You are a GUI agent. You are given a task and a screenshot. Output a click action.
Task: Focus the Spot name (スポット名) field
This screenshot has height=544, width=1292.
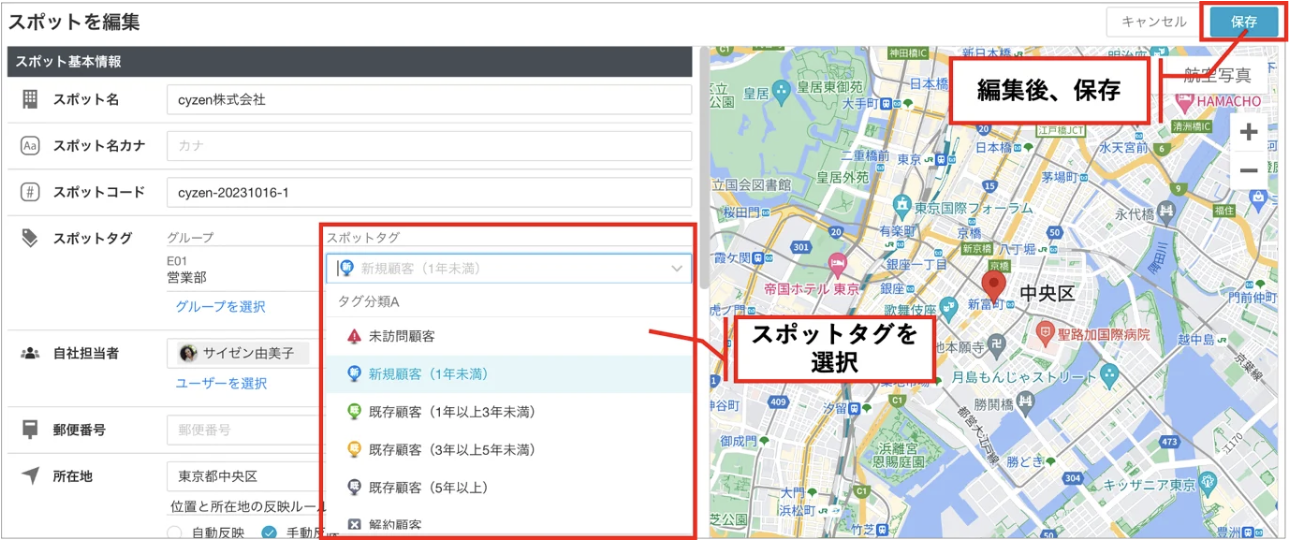click(429, 100)
